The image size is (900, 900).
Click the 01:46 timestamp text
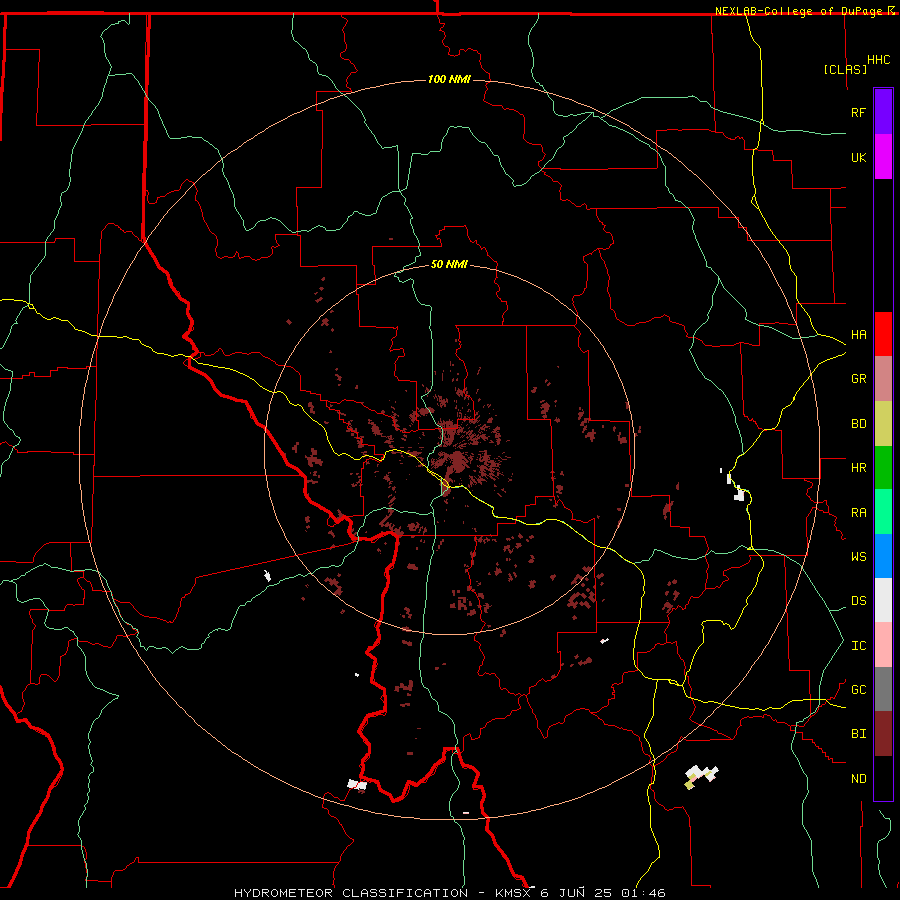pyautogui.click(x=643, y=893)
